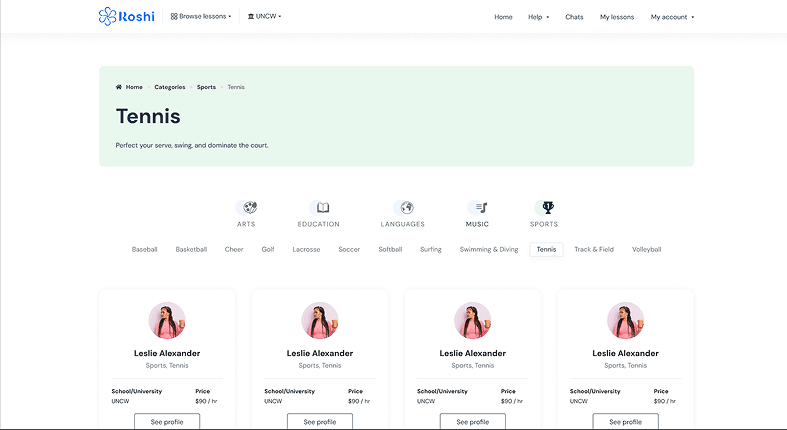The width and height of the screenshot is (787, 430).
Task: Go to Chats in navigation bar
Action: 574,17
